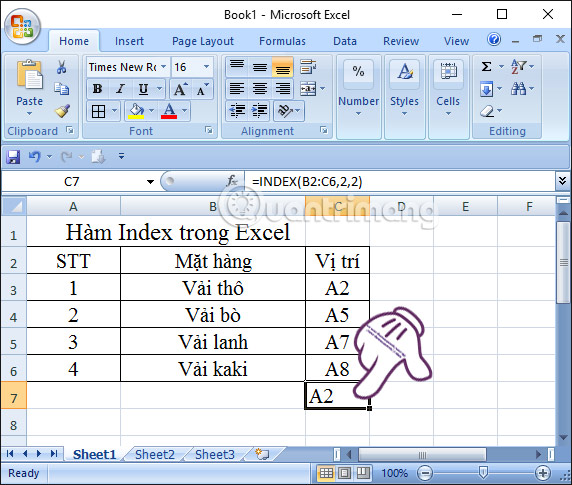This screenshot has width=572, height=485.
Task: Expand underline style dropdown arrow
Action: pyautogui.click(x=159, y=89)
